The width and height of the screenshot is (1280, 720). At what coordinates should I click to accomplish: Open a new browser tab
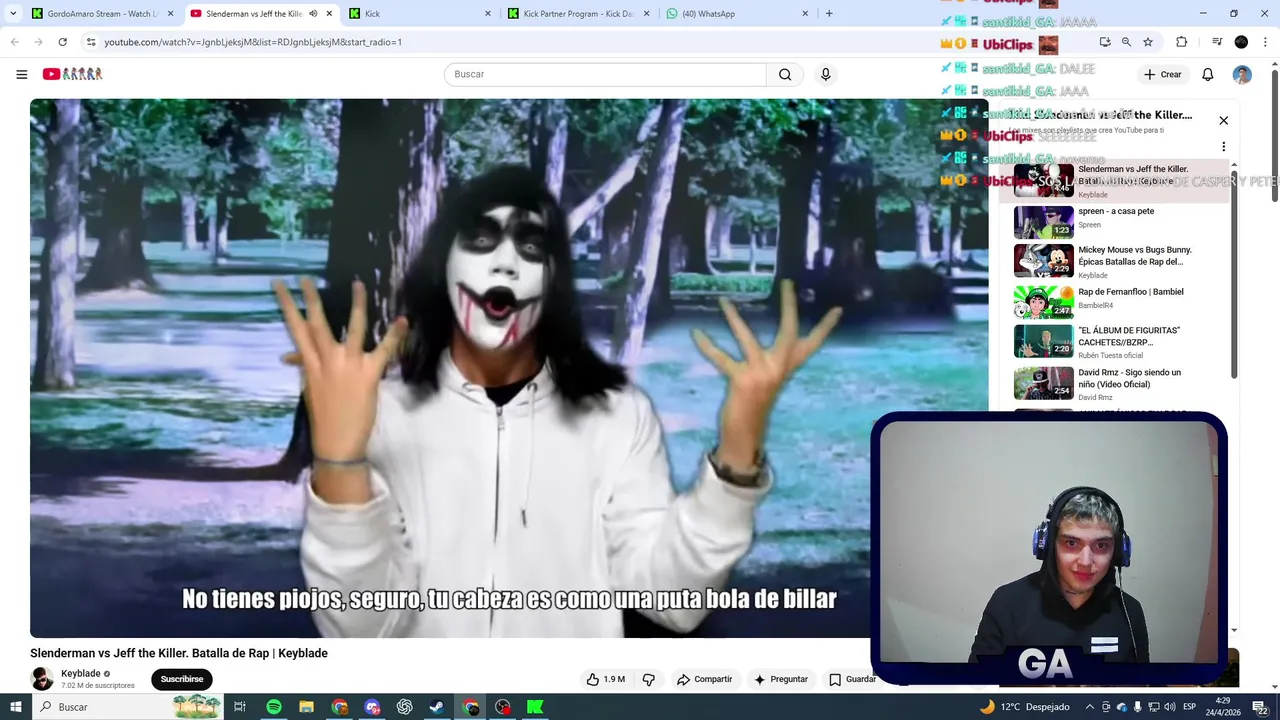pyautogui.click(x=829, y=14)
